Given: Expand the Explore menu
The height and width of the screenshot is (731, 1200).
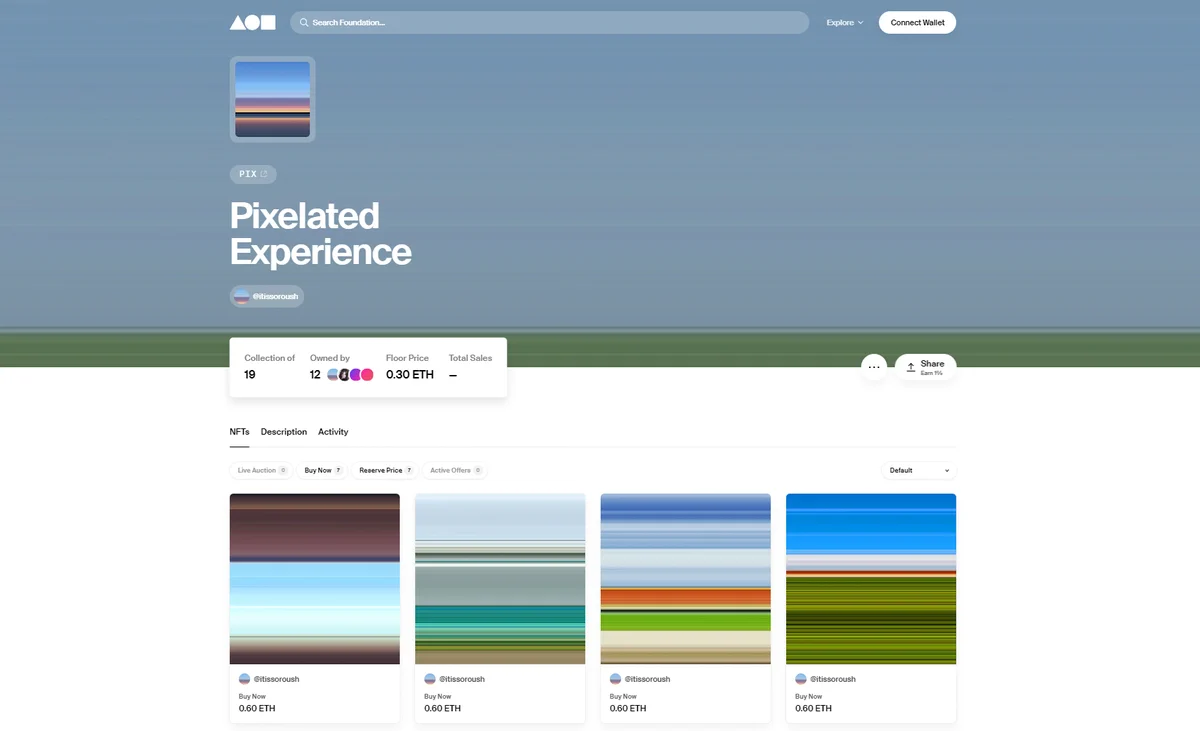Looking at the screenshot, I should click(845, 22).
